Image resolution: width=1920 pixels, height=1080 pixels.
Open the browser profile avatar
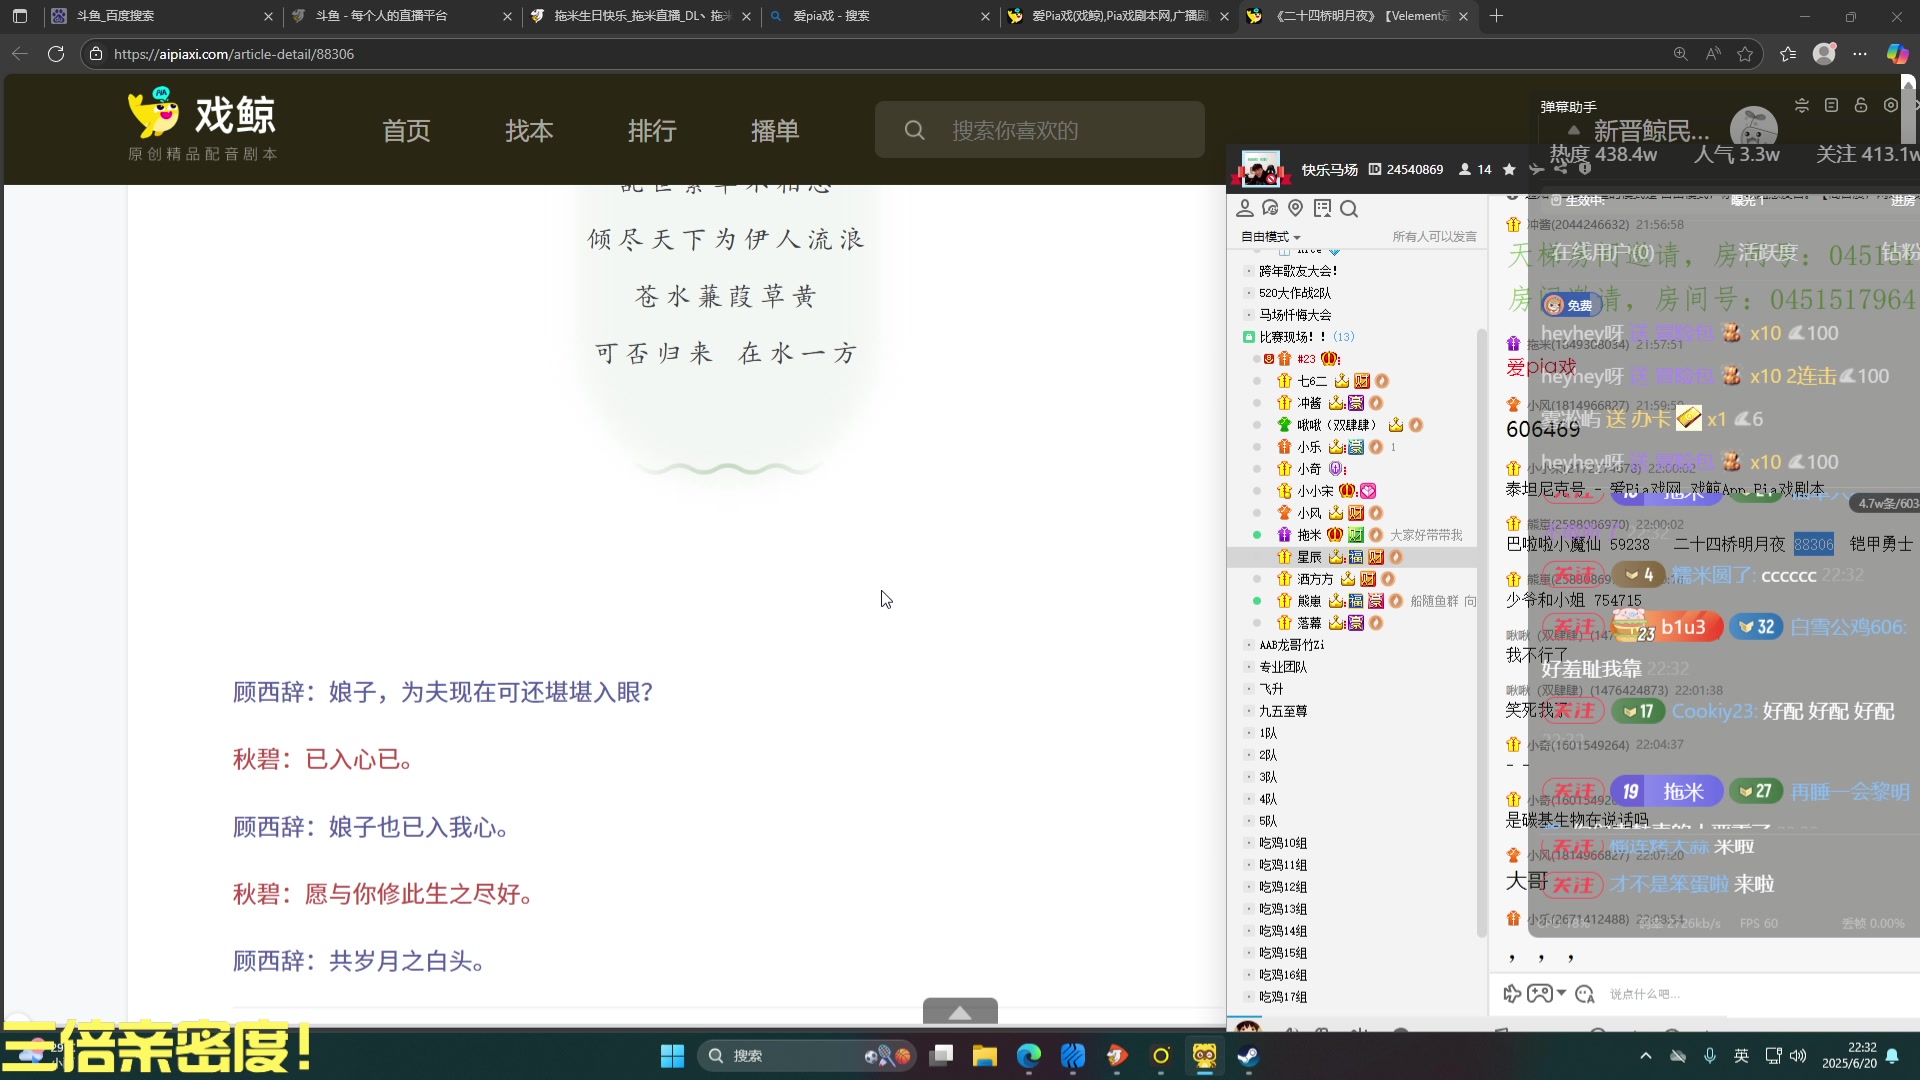point(1824,54)
